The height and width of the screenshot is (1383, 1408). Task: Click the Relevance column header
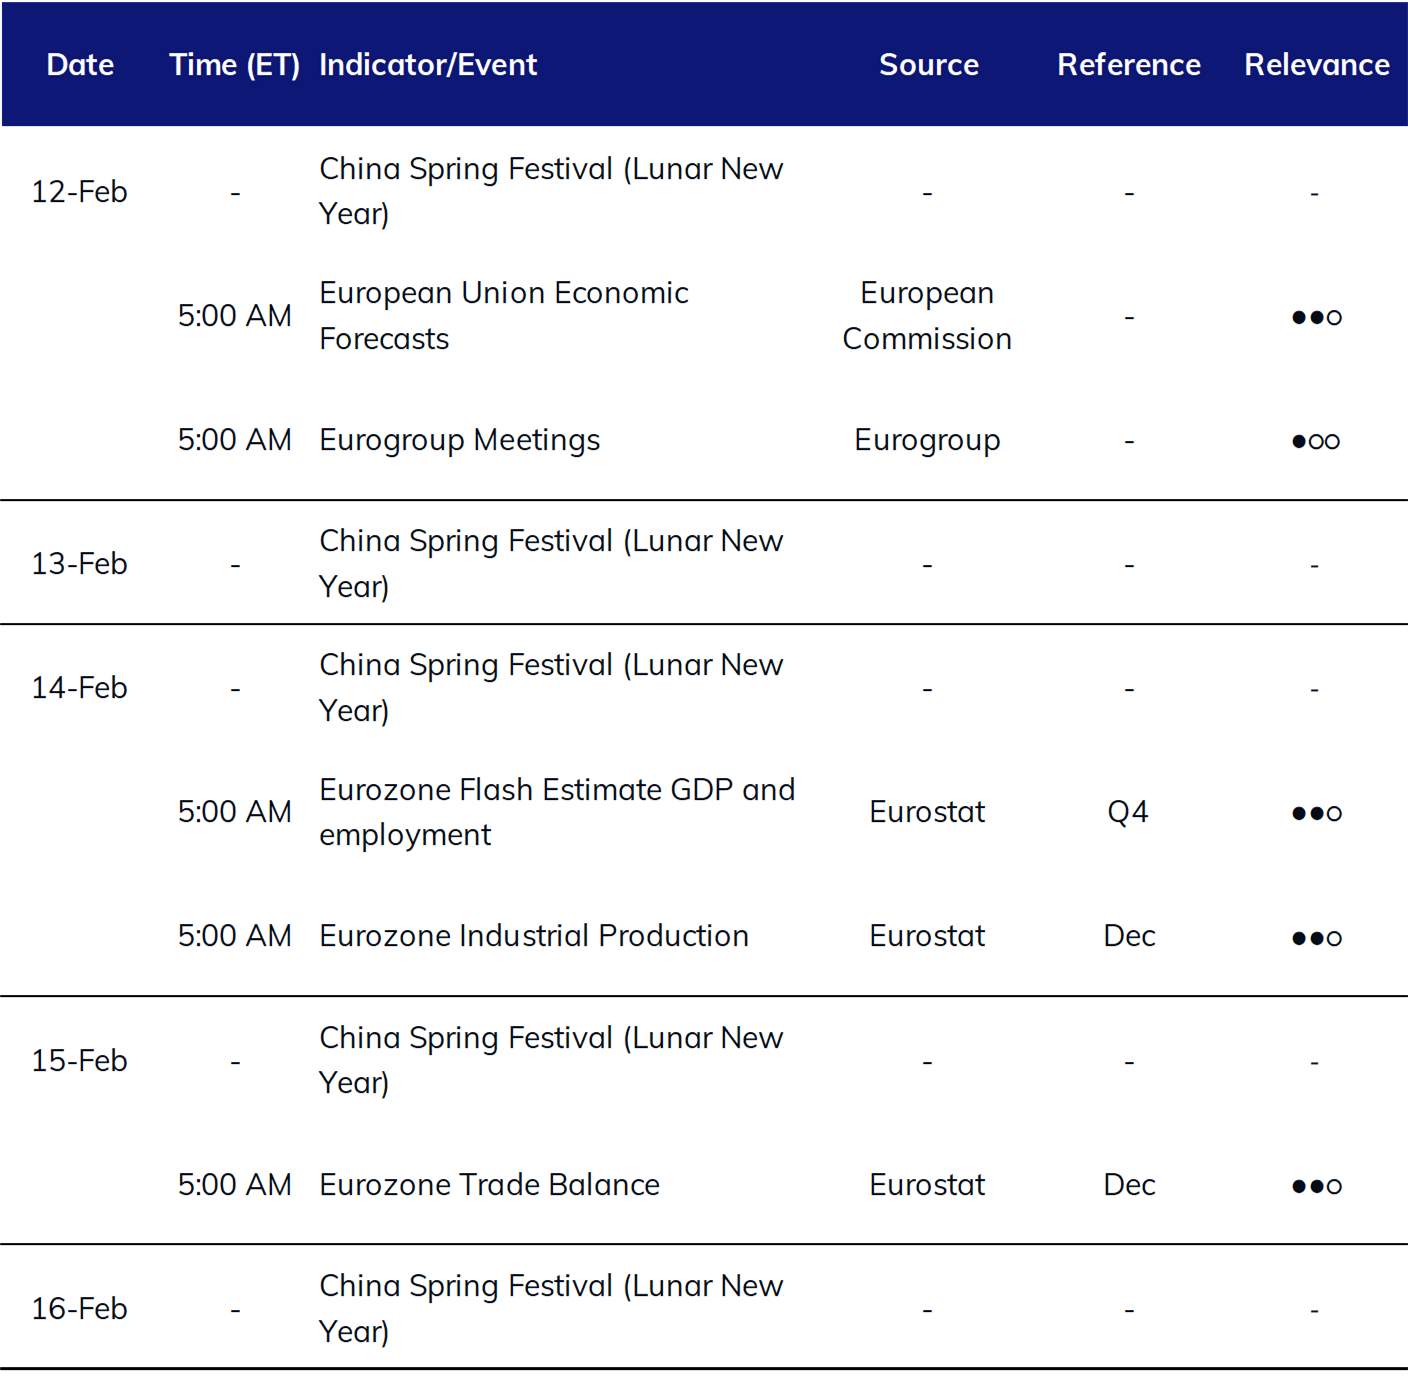pos(1317,65)
